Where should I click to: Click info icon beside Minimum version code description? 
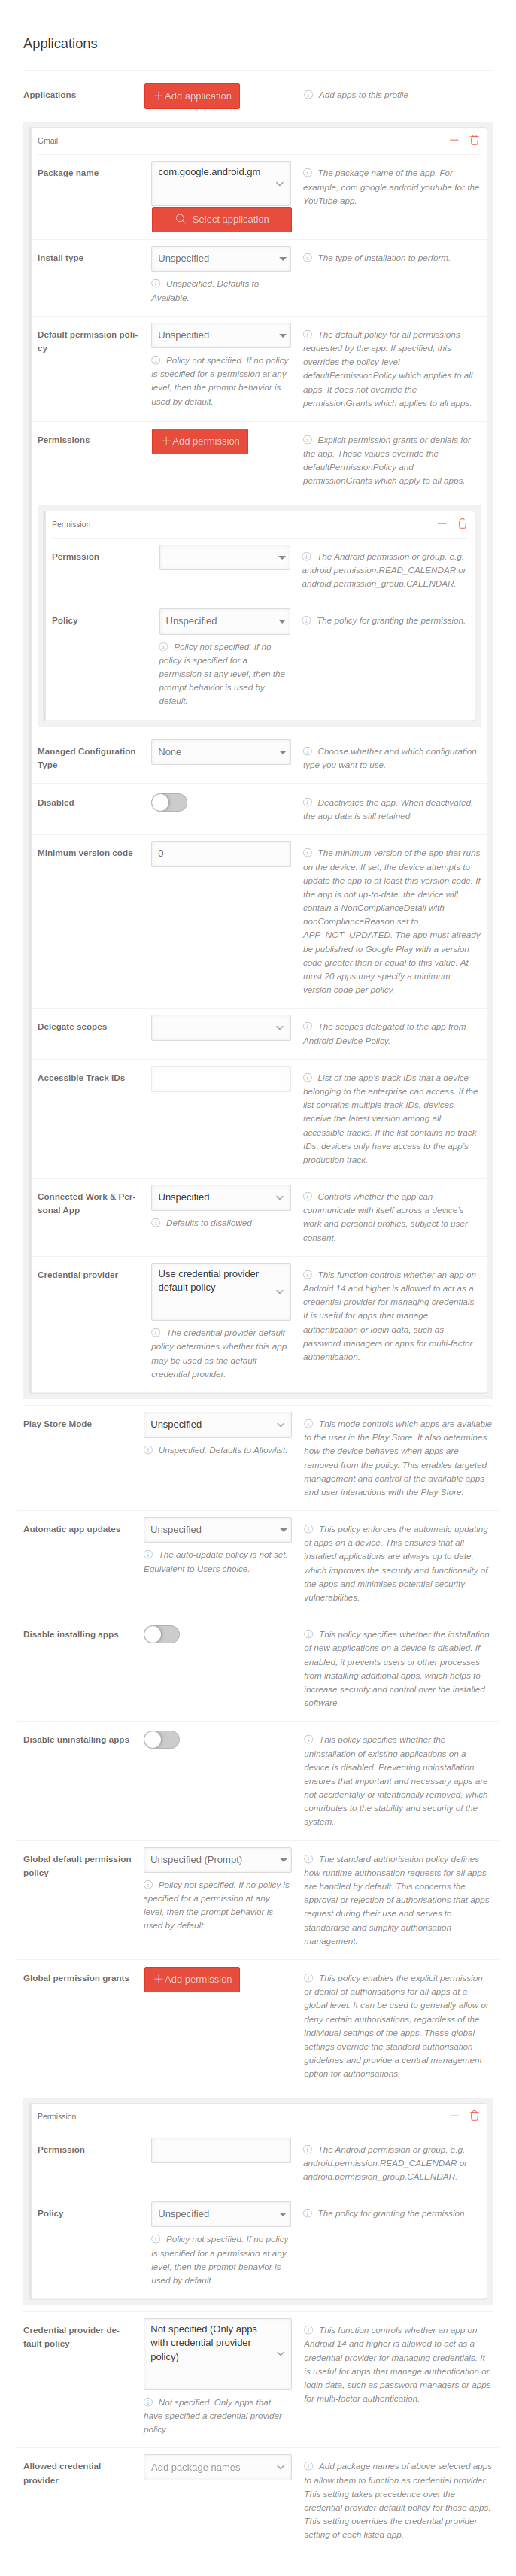click(x=308, y=853)
